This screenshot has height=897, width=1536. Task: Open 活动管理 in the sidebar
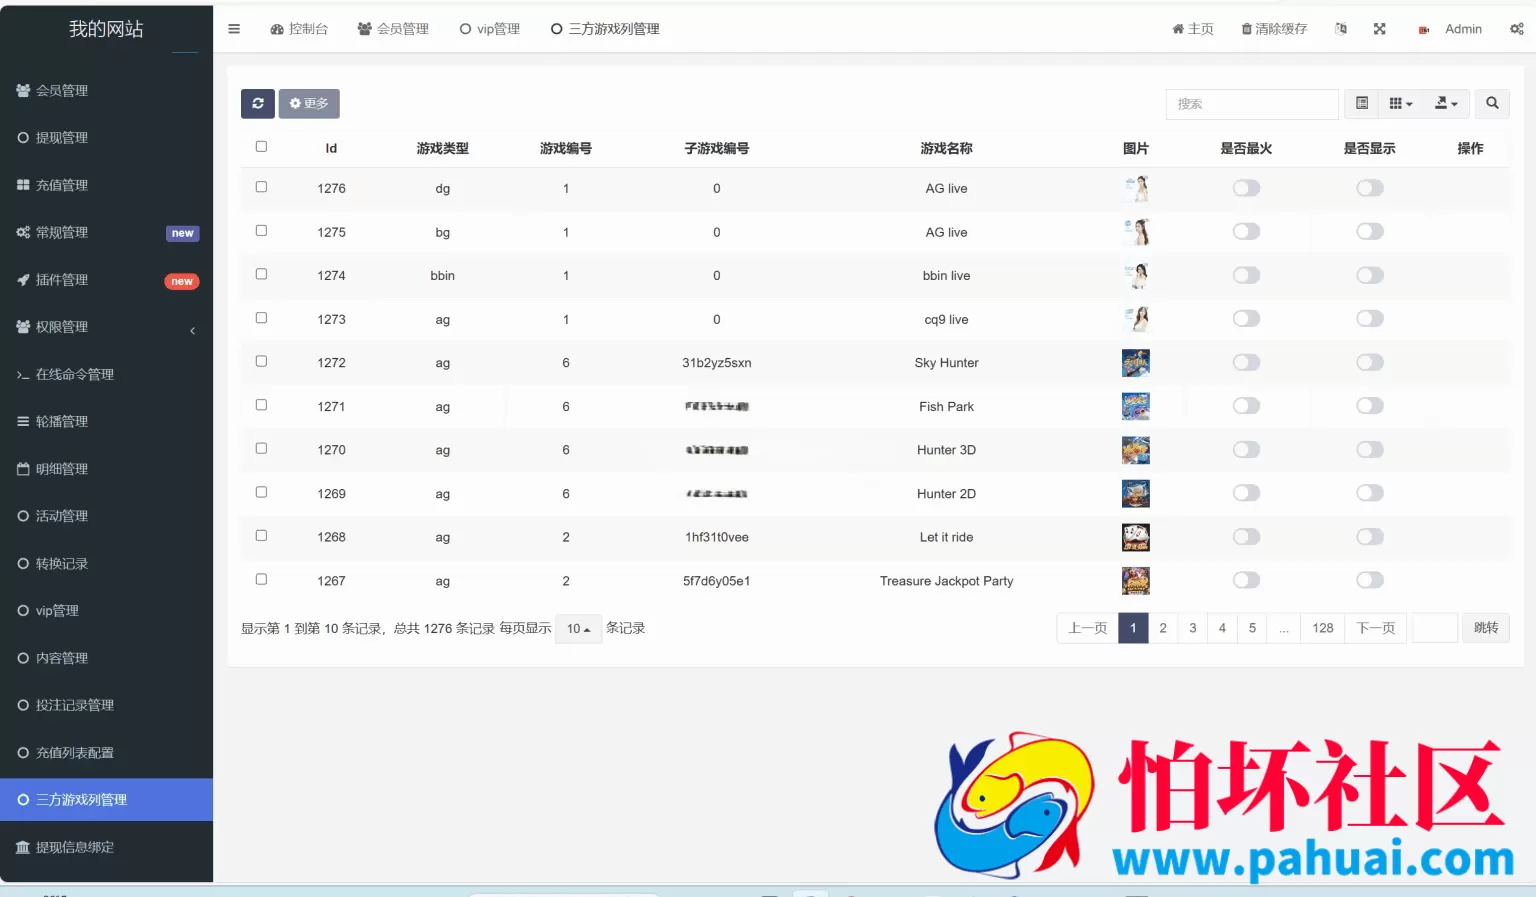(x=106, y=516)
